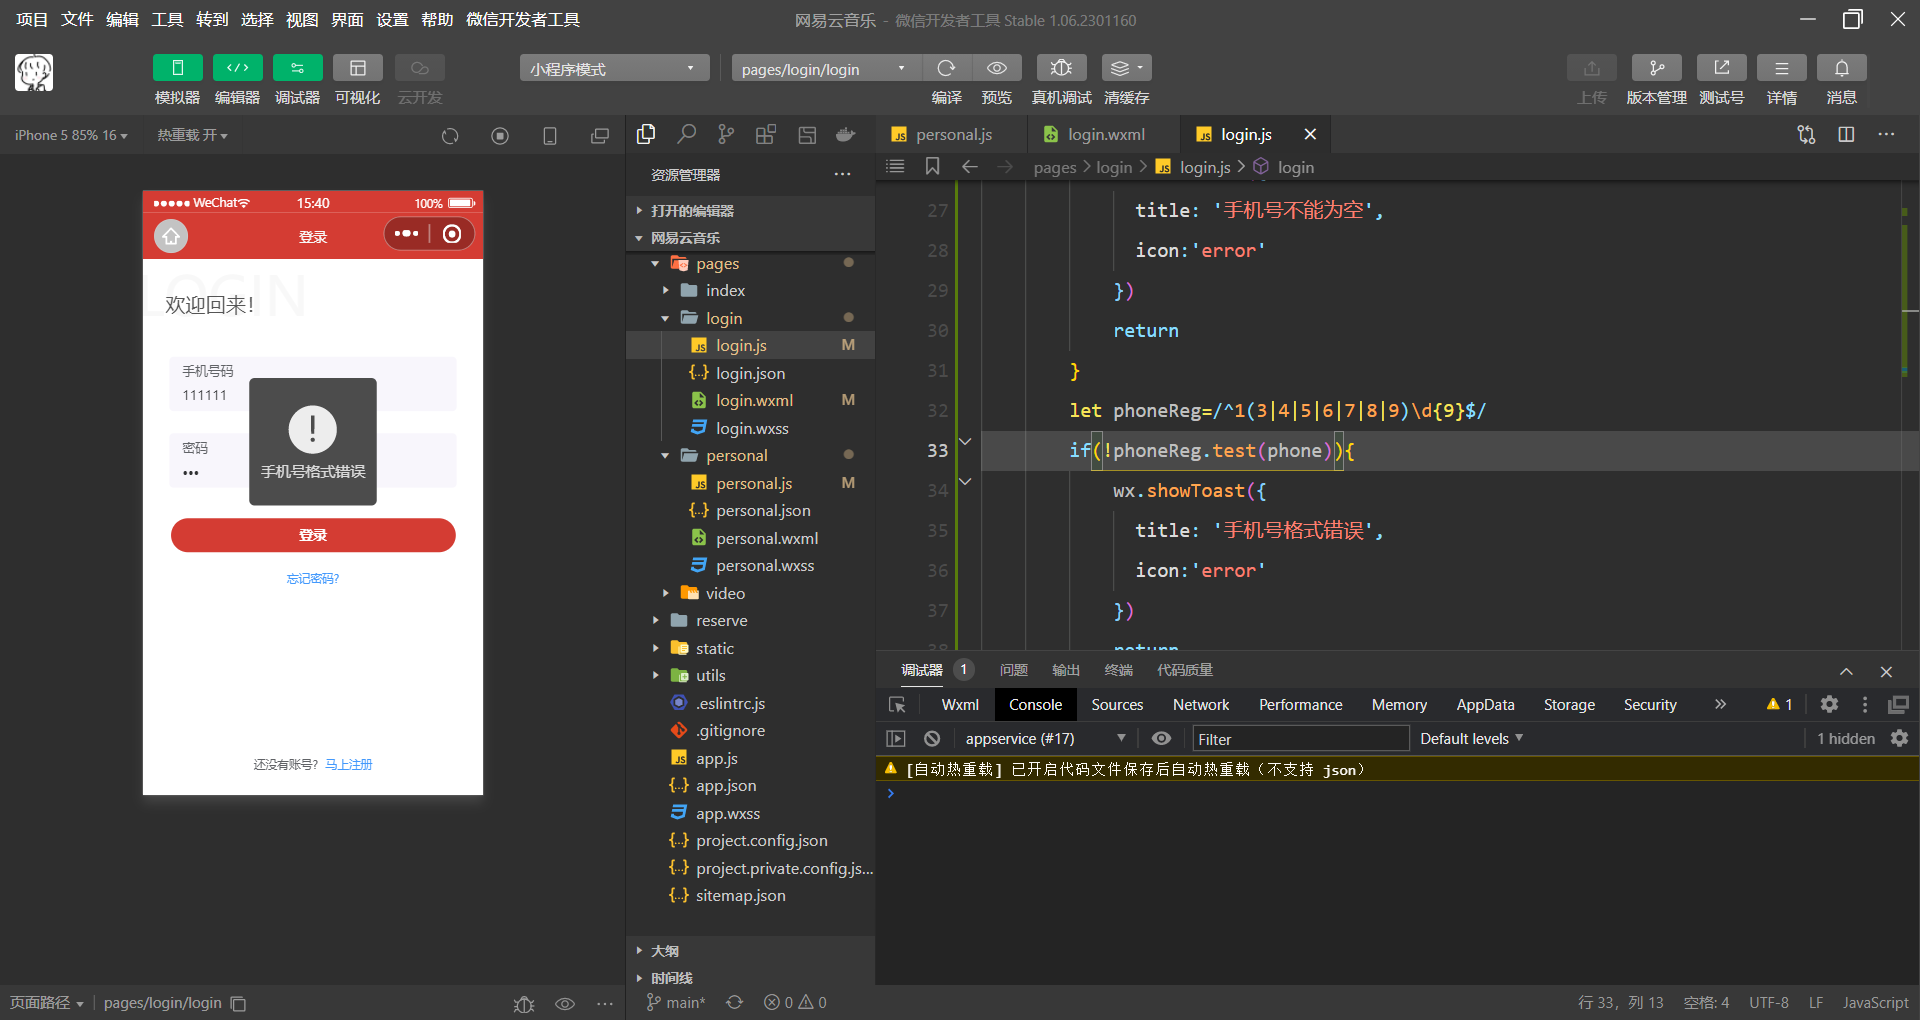Open the 详情 details panel icon
This screenshot has height=1020, width=1920.
(1781, 68)
